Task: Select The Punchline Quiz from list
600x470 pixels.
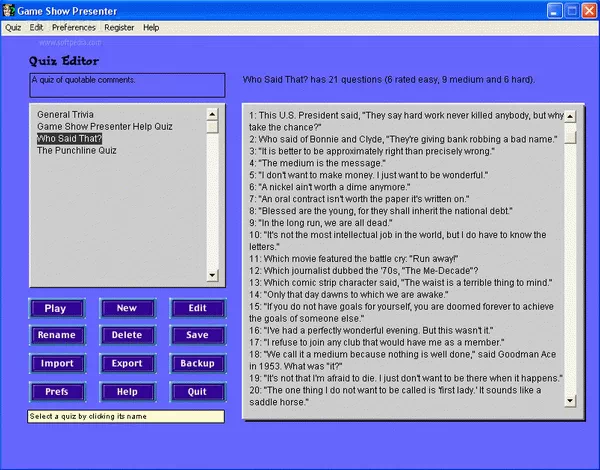Action: 77,151
